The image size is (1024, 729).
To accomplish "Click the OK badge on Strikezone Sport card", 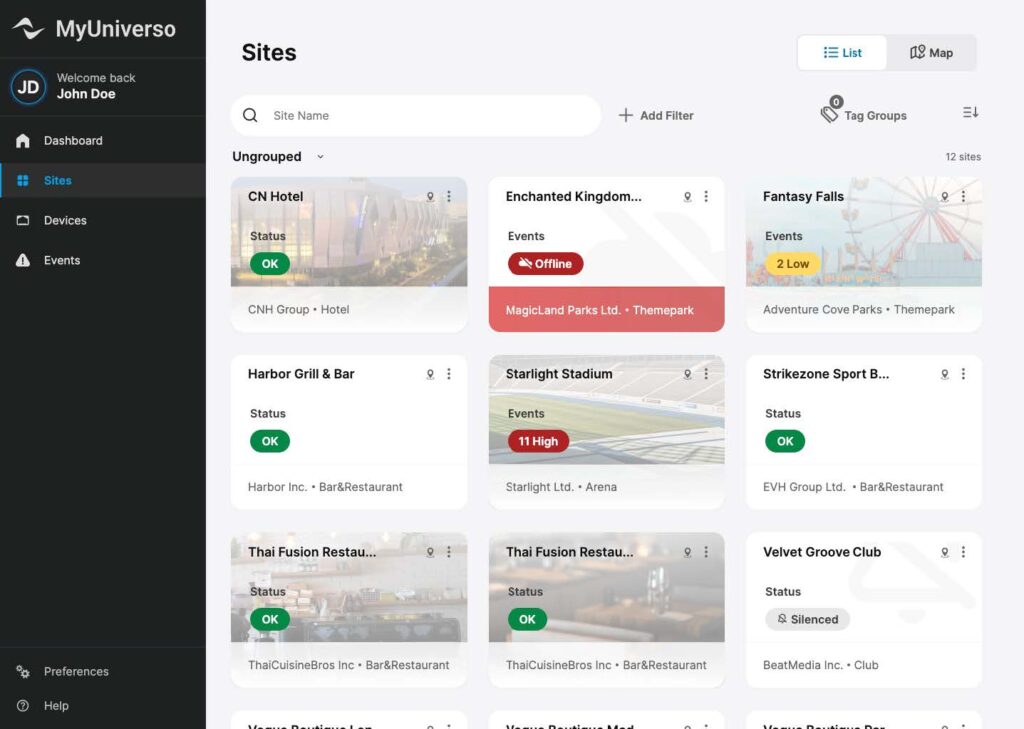I will pyautogui.click(x=785, y=442).
